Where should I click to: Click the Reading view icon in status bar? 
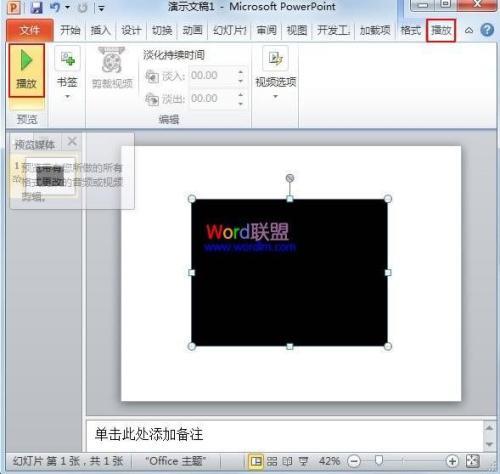pos(287,461)
